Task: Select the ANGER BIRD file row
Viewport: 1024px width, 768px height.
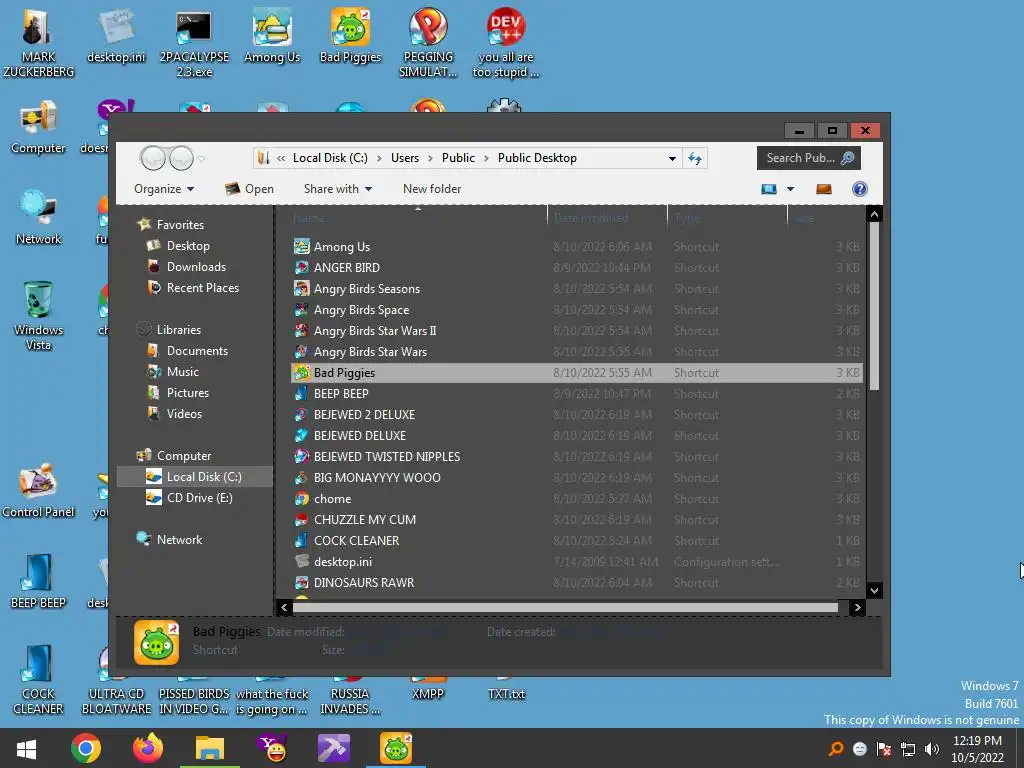Action: coord(577,268)
